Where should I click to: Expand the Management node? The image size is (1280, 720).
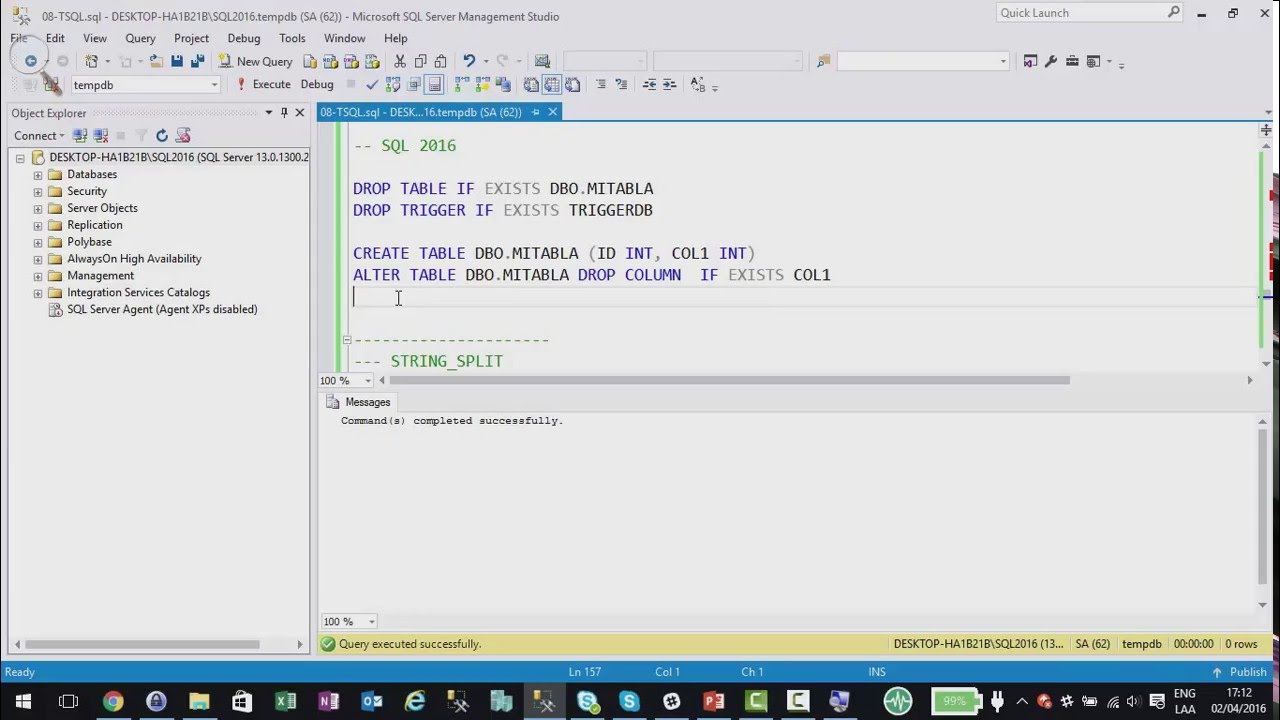(x=38, y=276)
